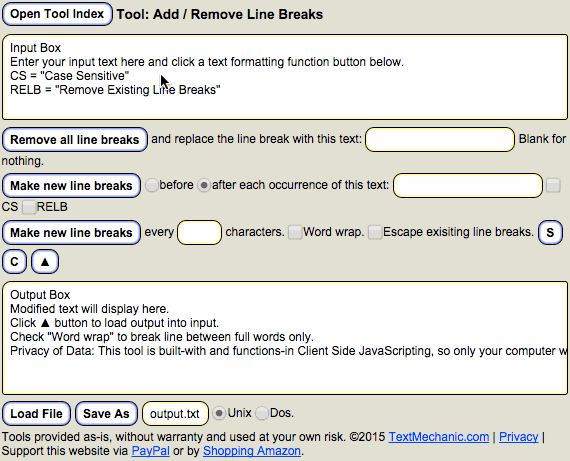The image size is (570, 461).
Task: Select the 'after' radio option
Action: [204, 185]
